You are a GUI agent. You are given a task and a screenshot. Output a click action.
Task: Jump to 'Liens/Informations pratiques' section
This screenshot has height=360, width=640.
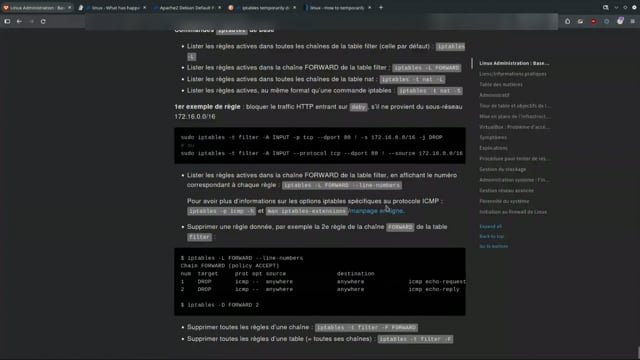(513, 74)
